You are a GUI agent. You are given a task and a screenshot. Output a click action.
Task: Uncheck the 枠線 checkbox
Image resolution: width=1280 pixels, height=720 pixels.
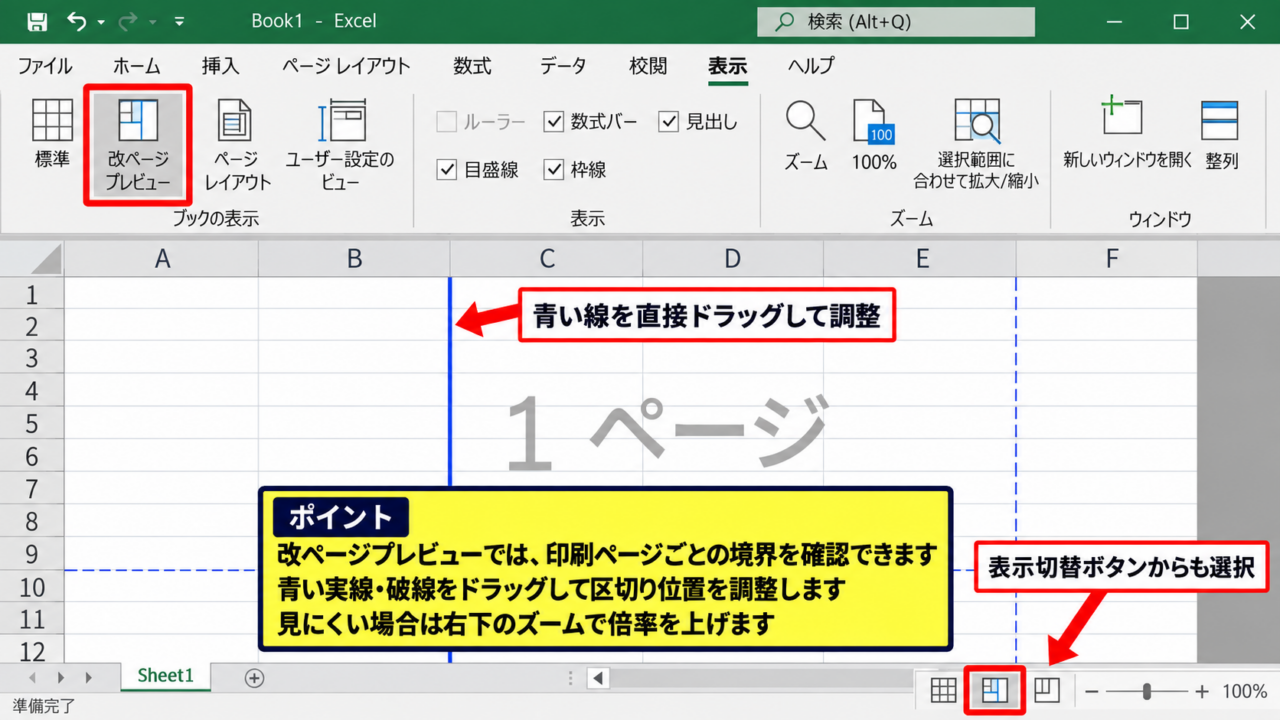(x=553, y=170)
